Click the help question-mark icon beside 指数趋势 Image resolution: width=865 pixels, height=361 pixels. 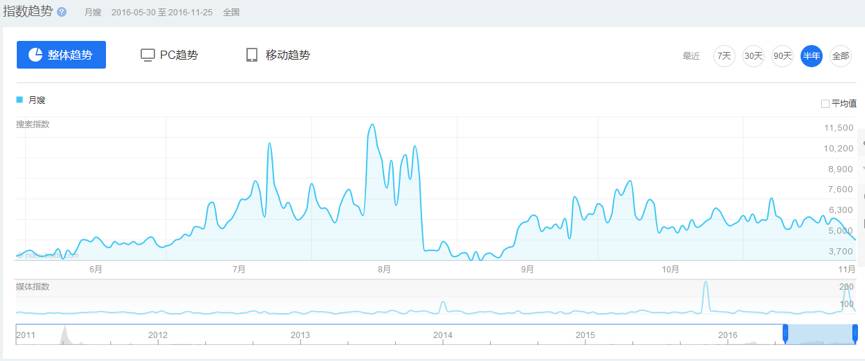62,12
